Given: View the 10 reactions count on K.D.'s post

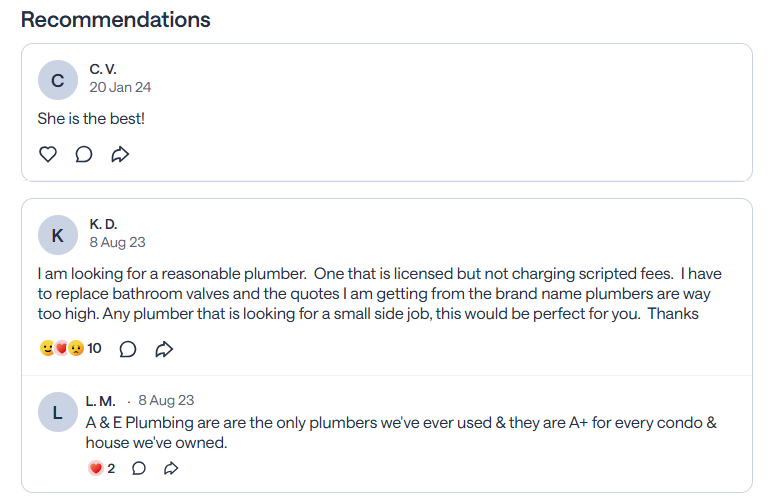Looking at the screenshot, I should tap(95, 349).
